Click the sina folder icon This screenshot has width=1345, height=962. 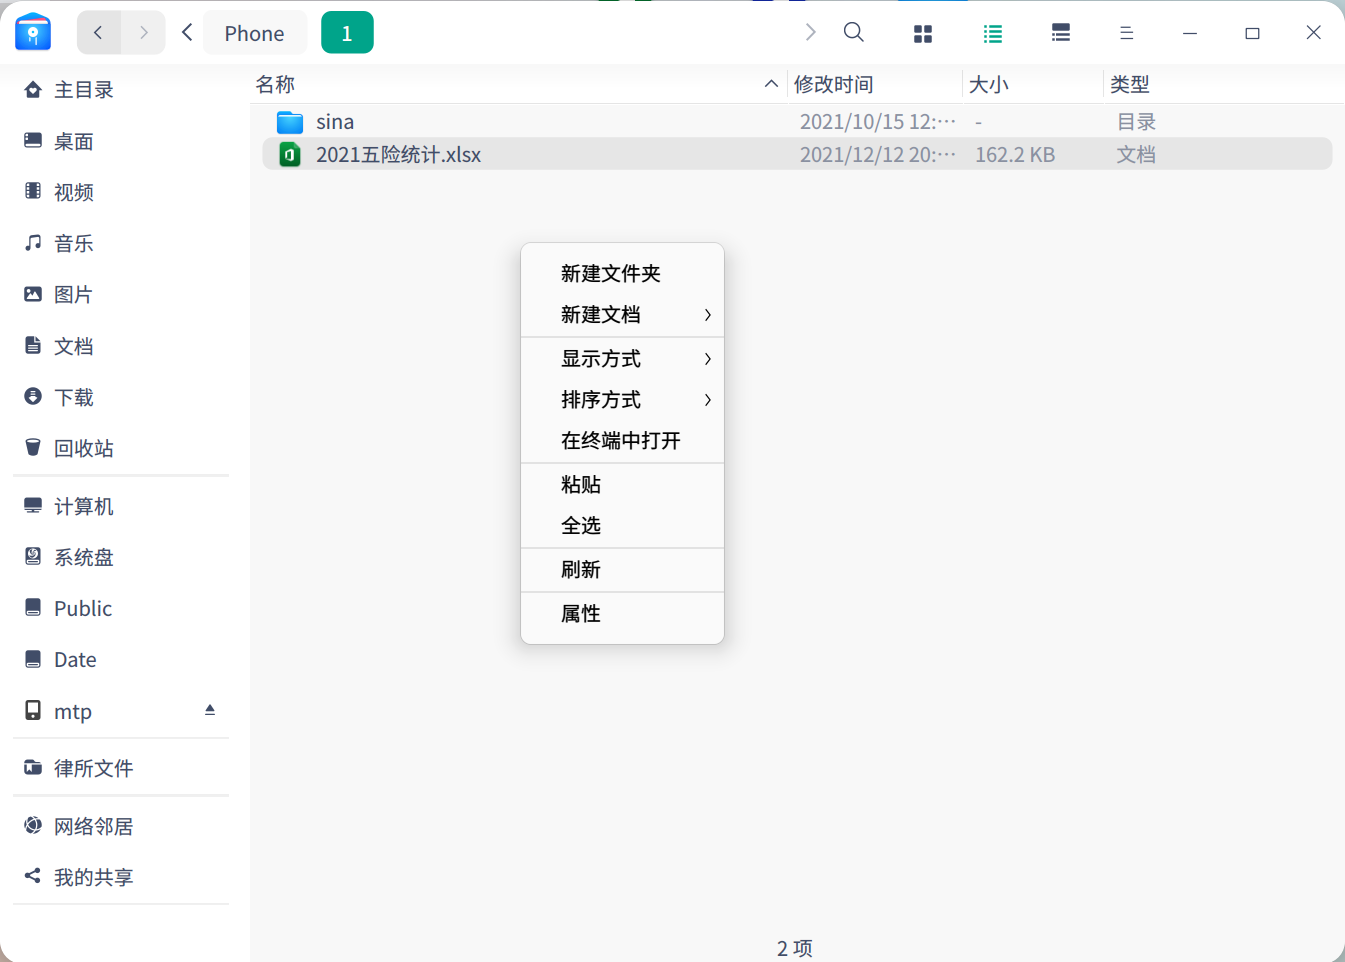tap(290, 122)
